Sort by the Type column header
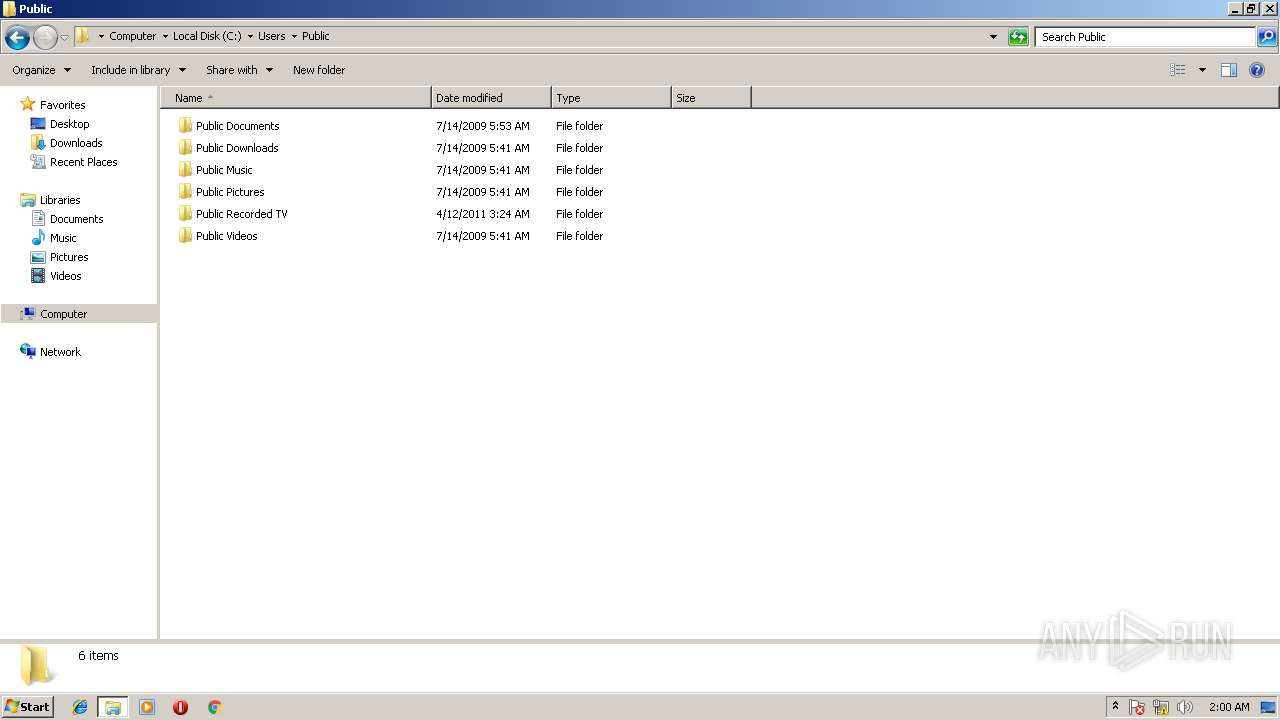 (611, 98)
